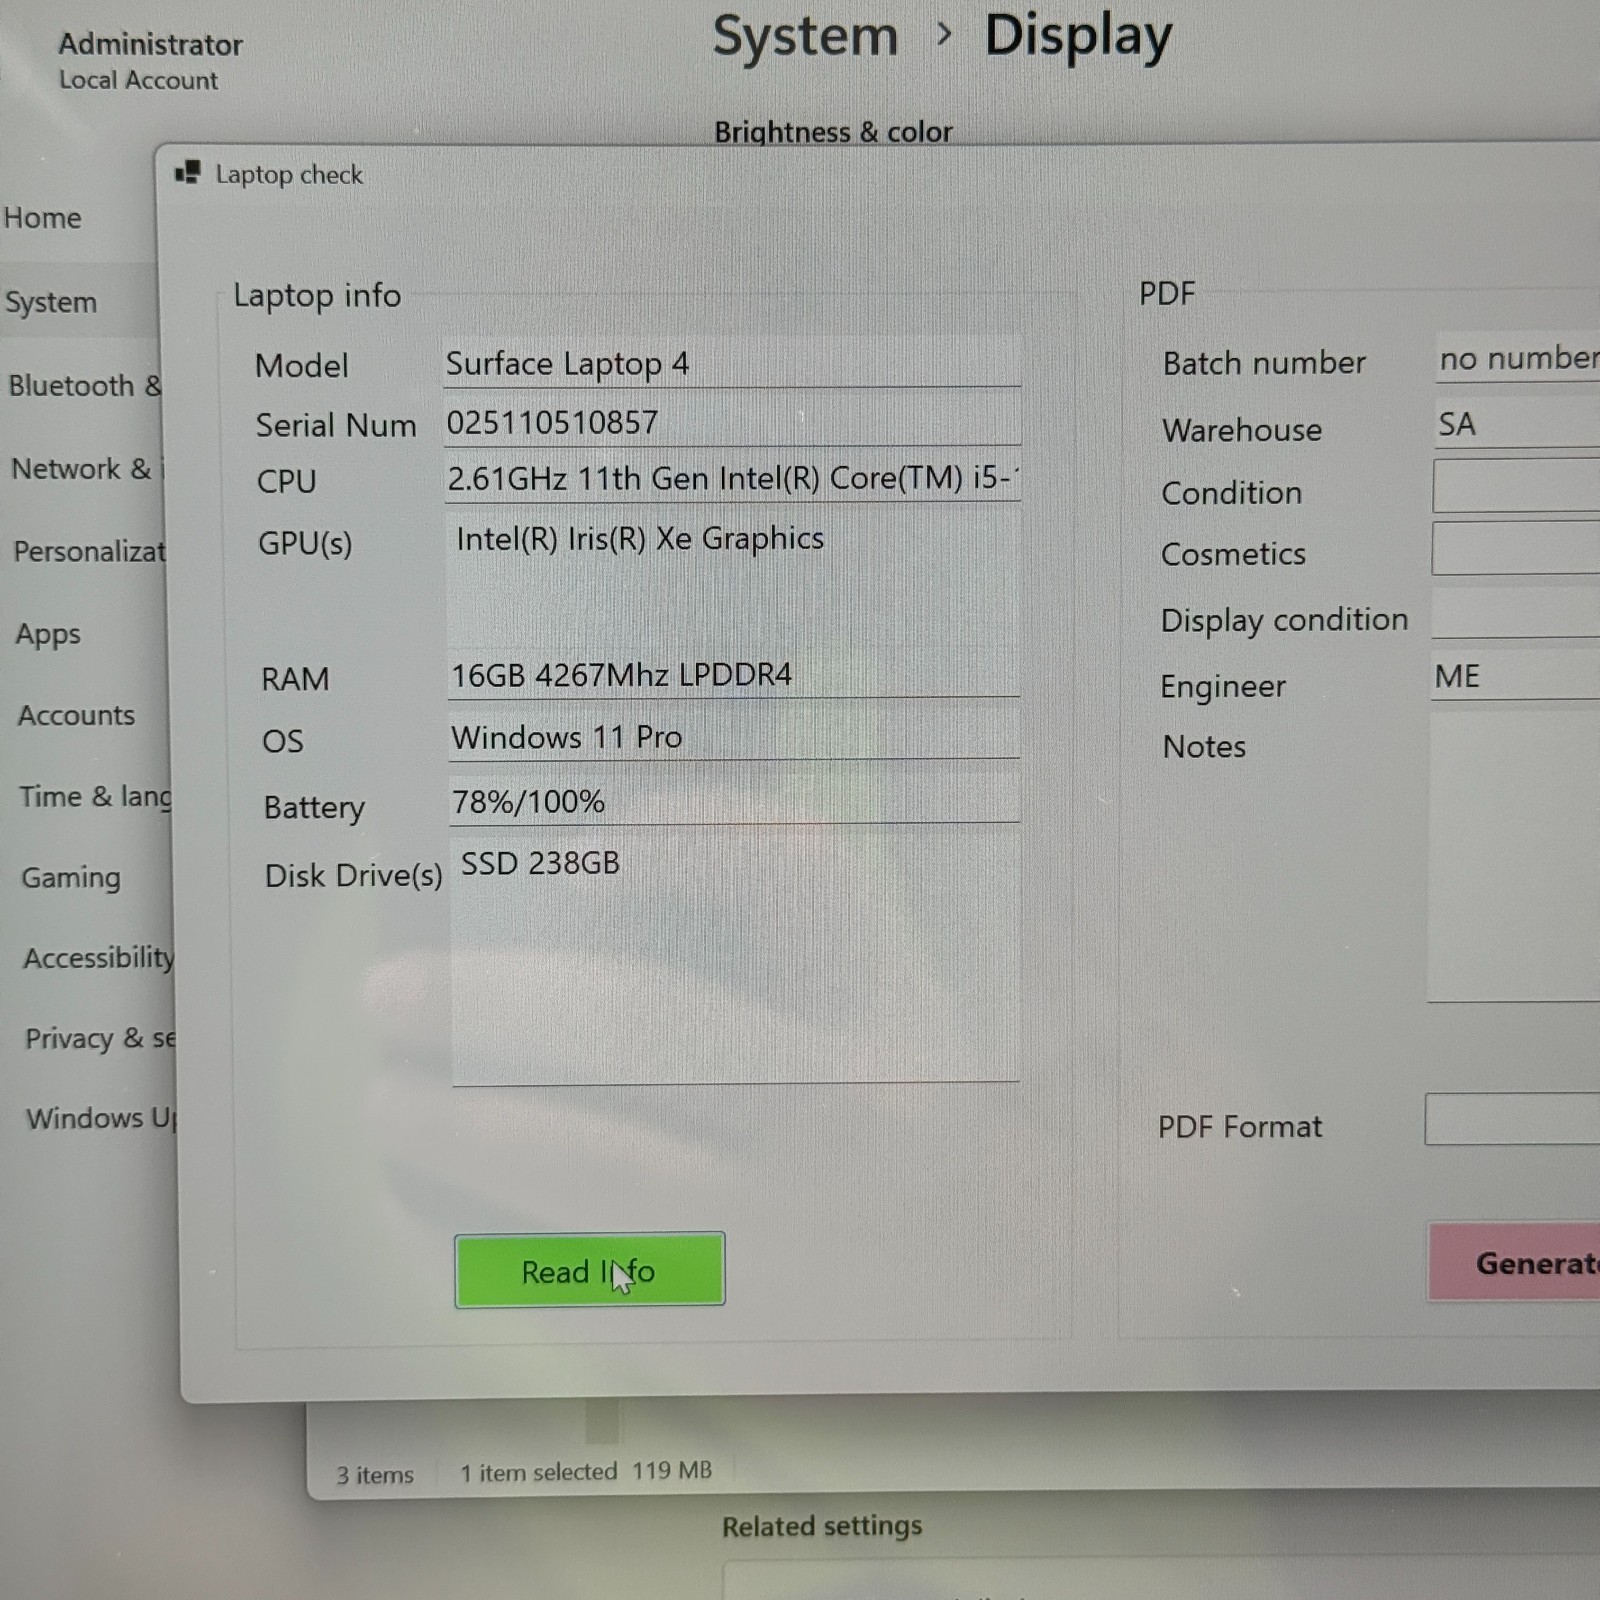Open the Condition dropdown
Screen dimensions: 1600x1600
click(x=1516, y=486)
